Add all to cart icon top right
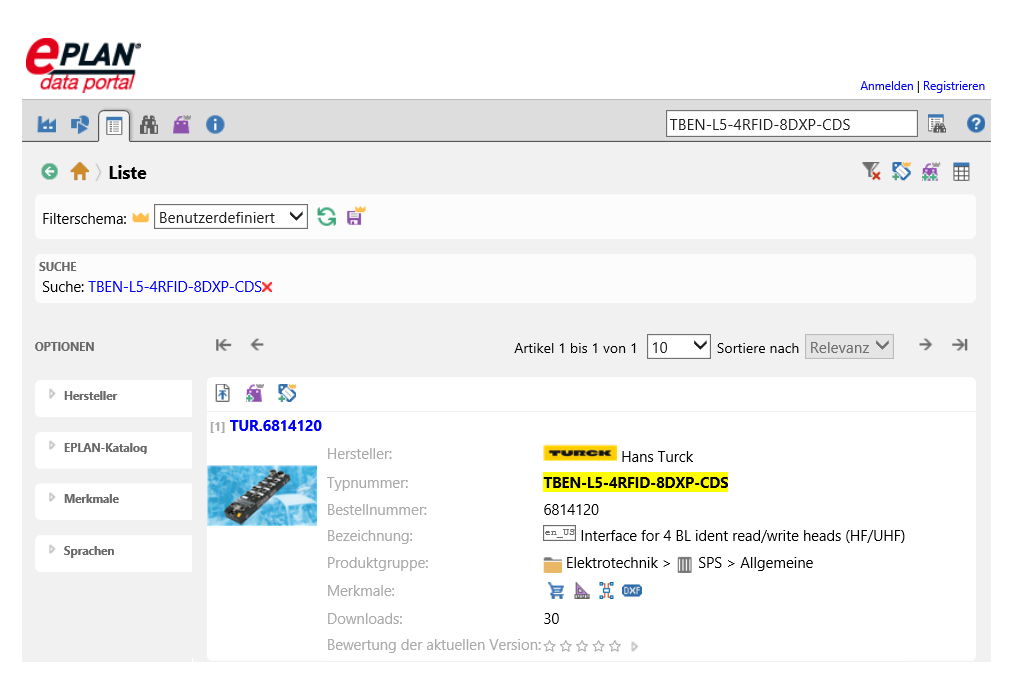Viewport: 1018px width, 678px height. (x=931, y=171)
